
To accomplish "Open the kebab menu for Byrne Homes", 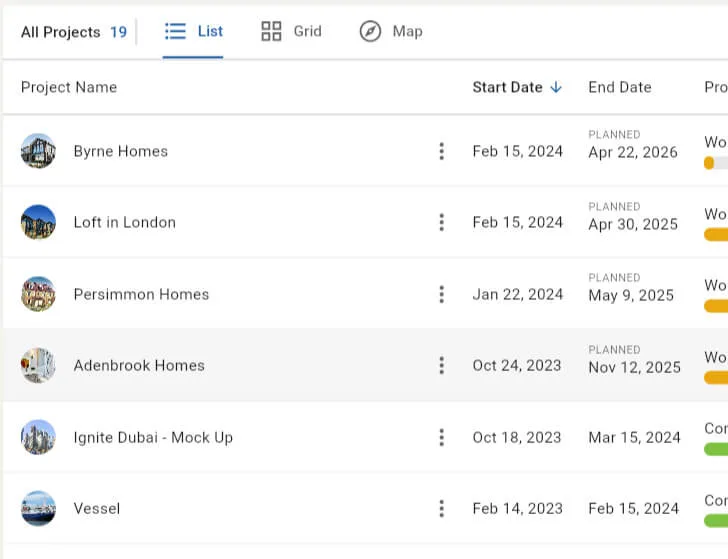I will coord(441,151).
